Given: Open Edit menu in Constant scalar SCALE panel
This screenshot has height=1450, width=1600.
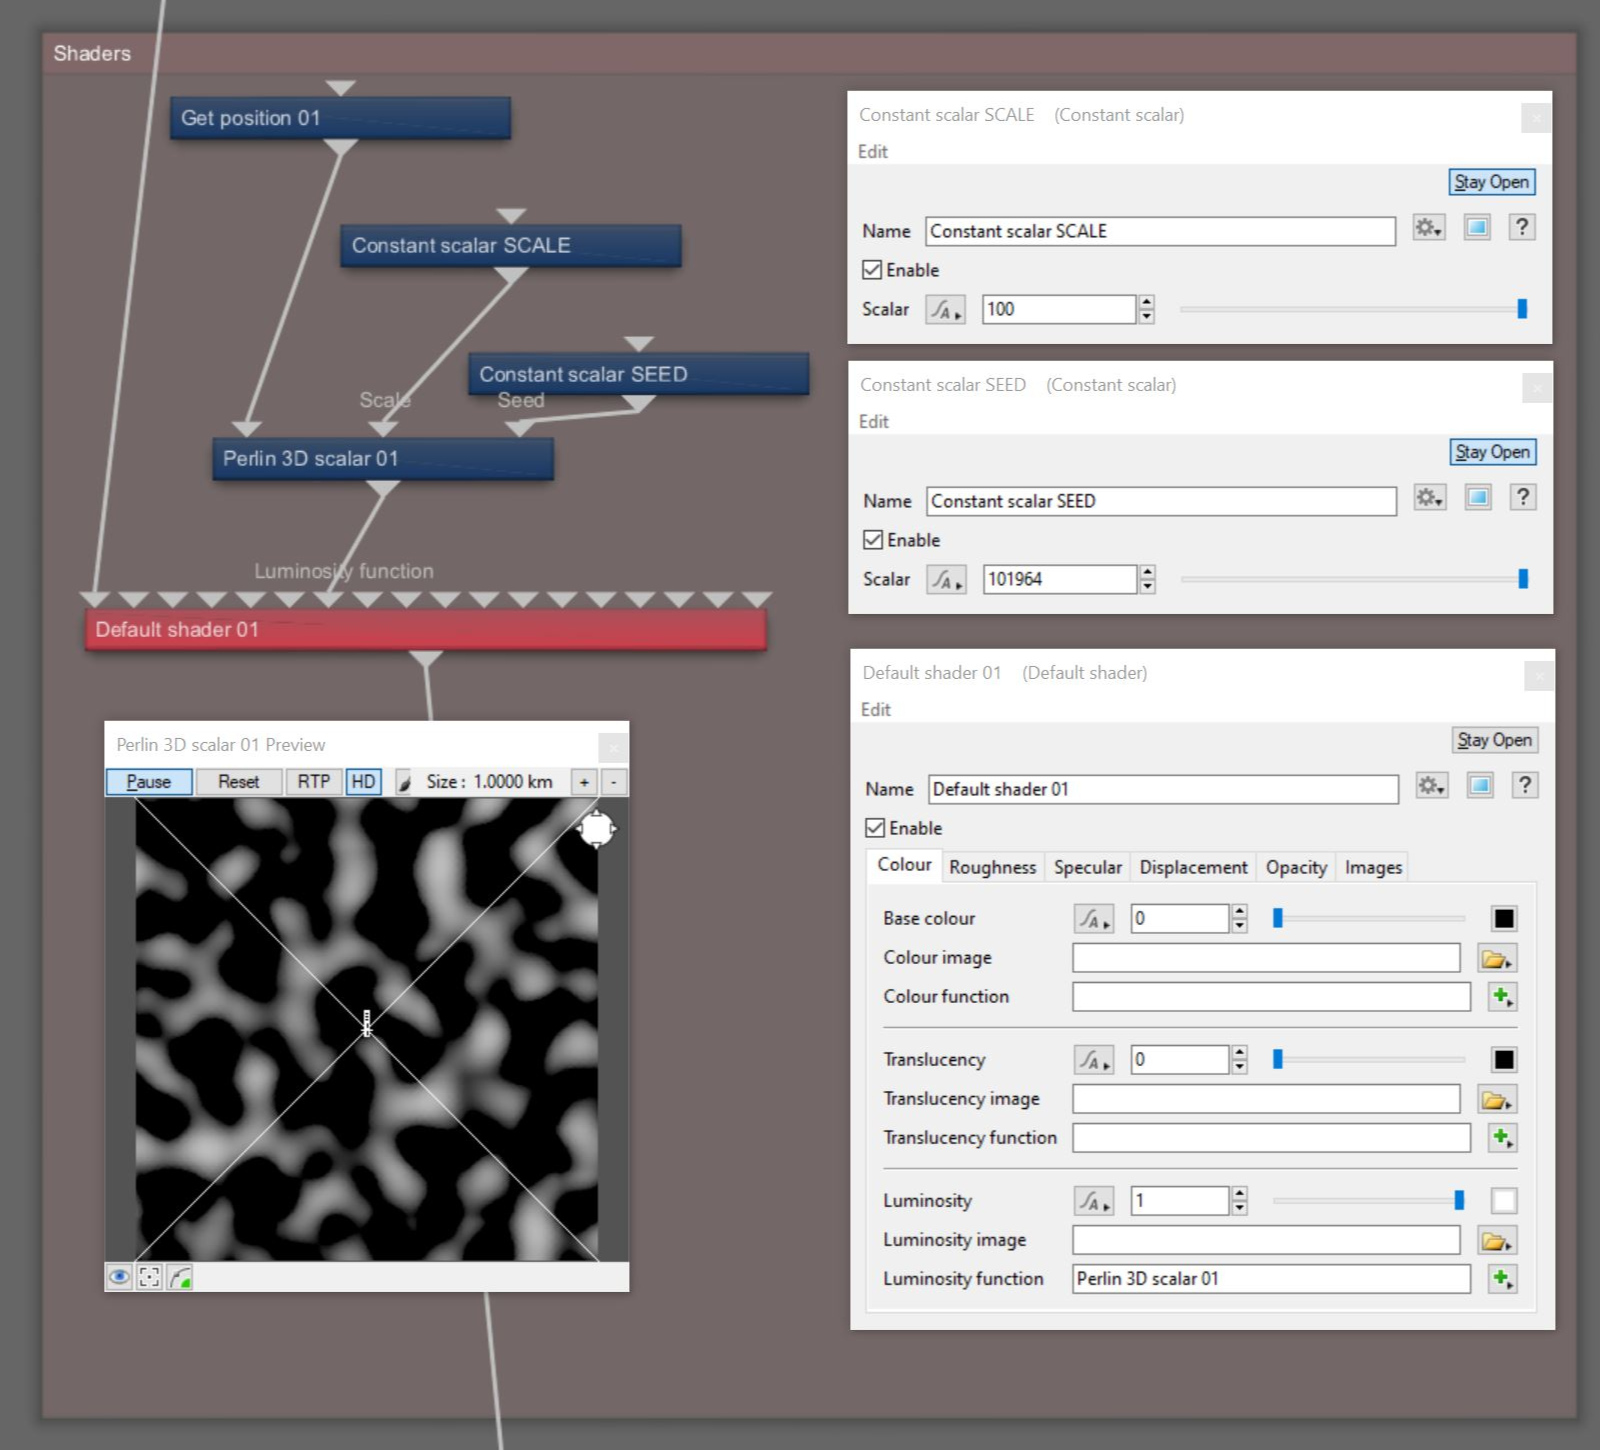Looking at the screenshot, I should point(872,151).
